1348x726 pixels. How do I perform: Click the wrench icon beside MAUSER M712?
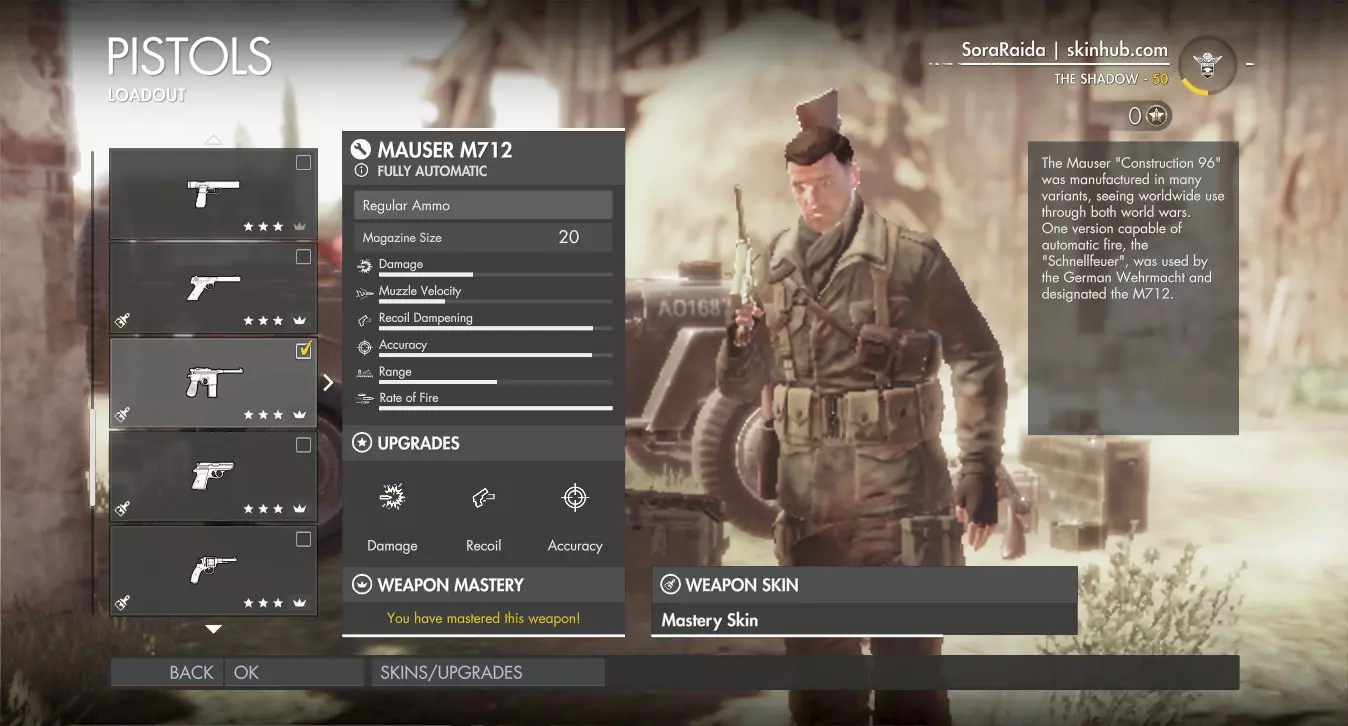(361, 150)
